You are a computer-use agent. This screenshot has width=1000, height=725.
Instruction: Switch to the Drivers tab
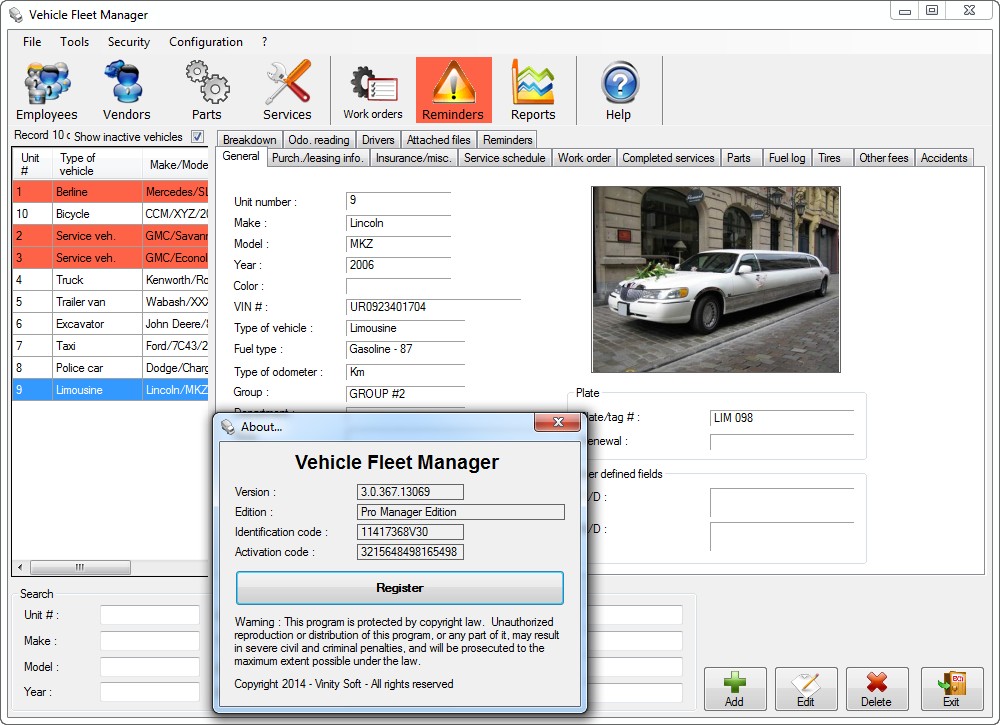coord(378,140)
